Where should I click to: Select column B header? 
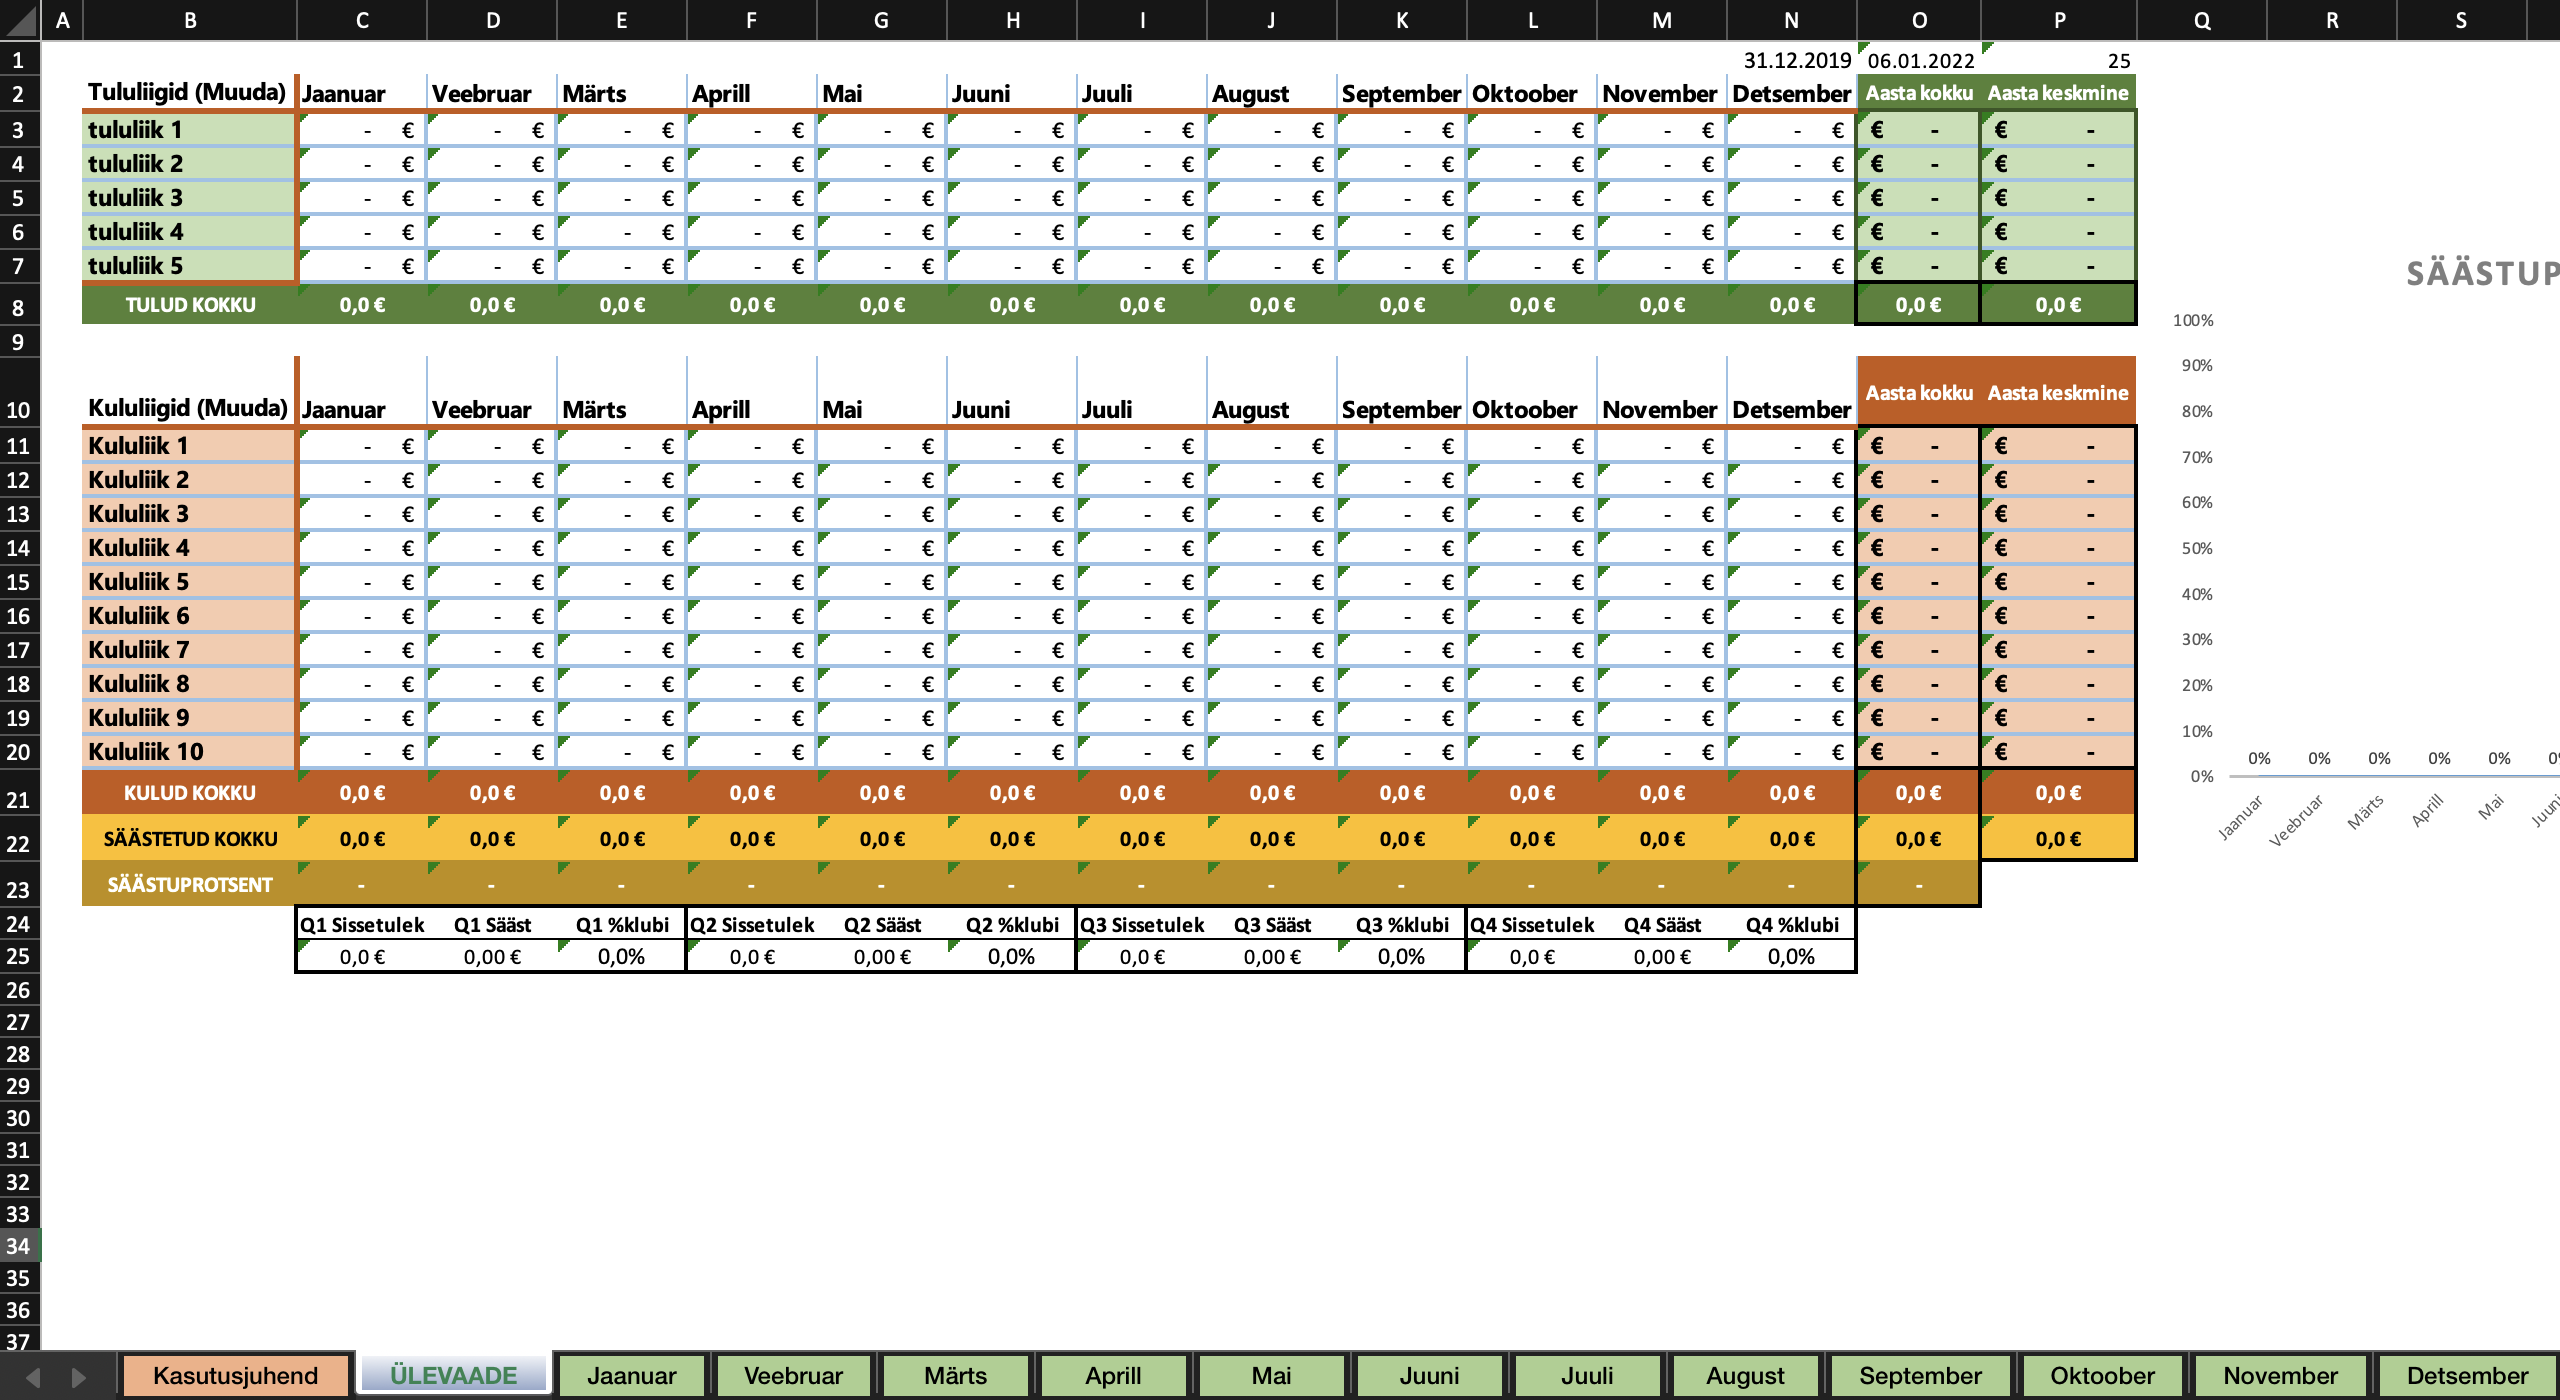point(190,20)
